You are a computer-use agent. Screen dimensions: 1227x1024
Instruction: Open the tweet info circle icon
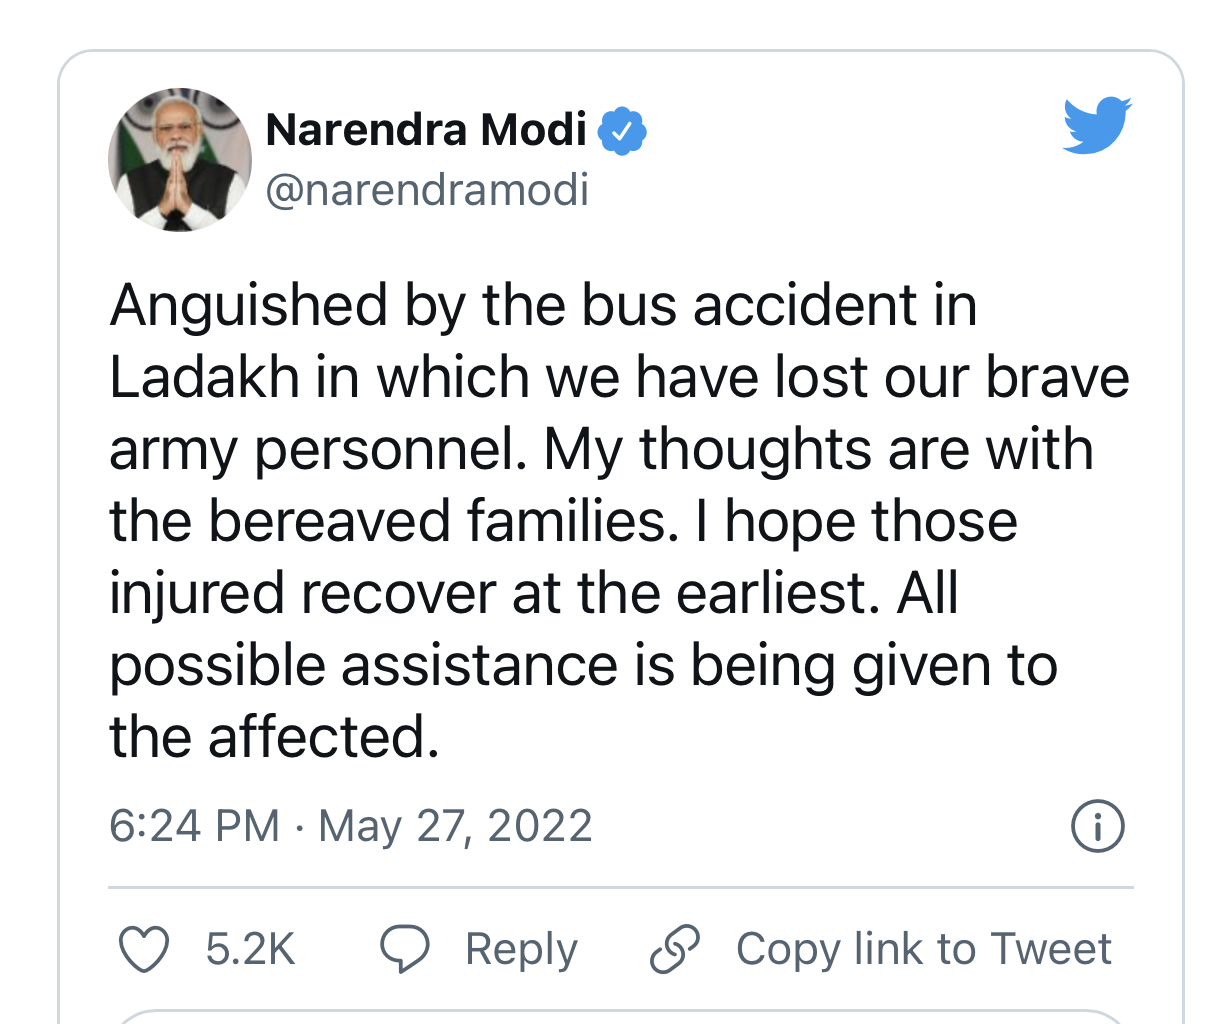(x=1097, y=827)
